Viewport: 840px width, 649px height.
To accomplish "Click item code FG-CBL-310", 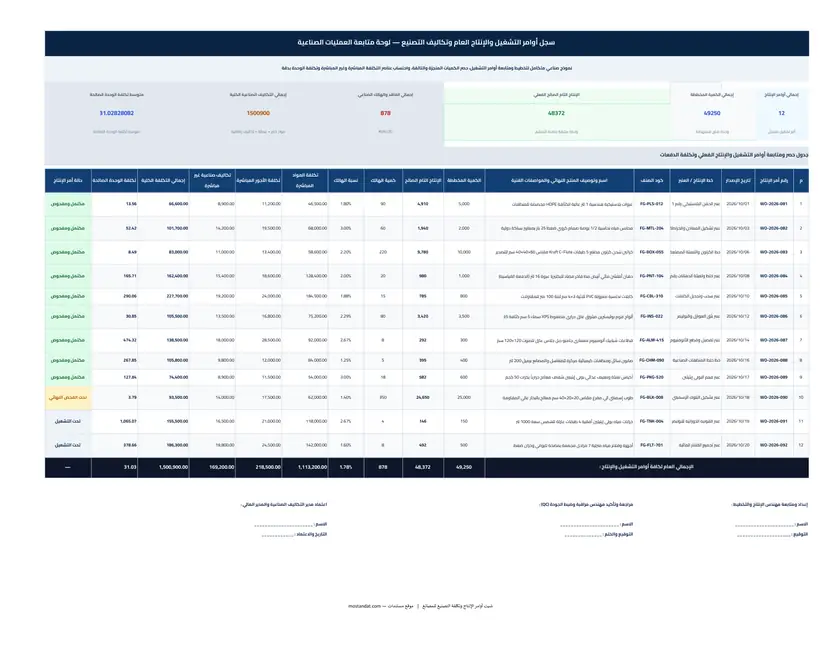I will click(x=651, y=296).
